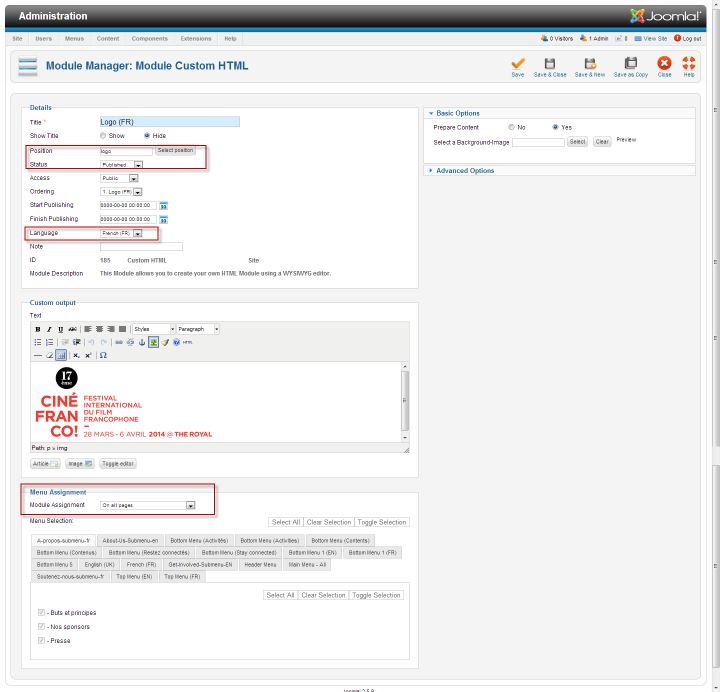The width and height of the screenshot is (720, 692).
Task: Click the Save checkmark icon
Action: click(518, 63)
